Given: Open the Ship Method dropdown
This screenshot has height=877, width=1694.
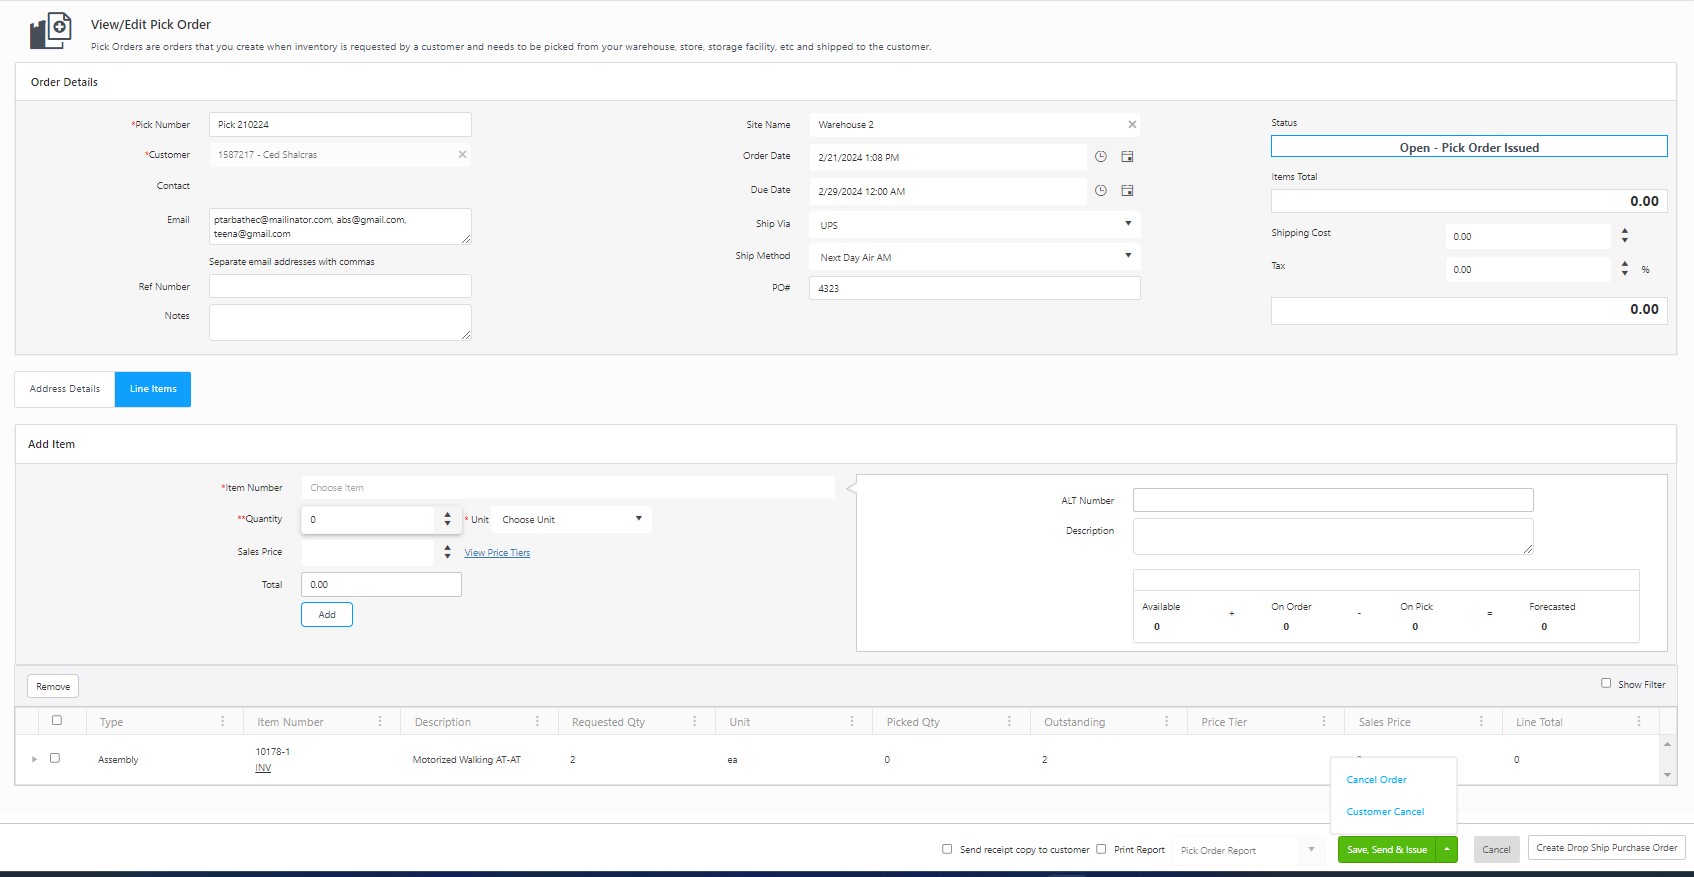Looking at the screenshot, I should pyautogui.click(x=1128, y=256).
